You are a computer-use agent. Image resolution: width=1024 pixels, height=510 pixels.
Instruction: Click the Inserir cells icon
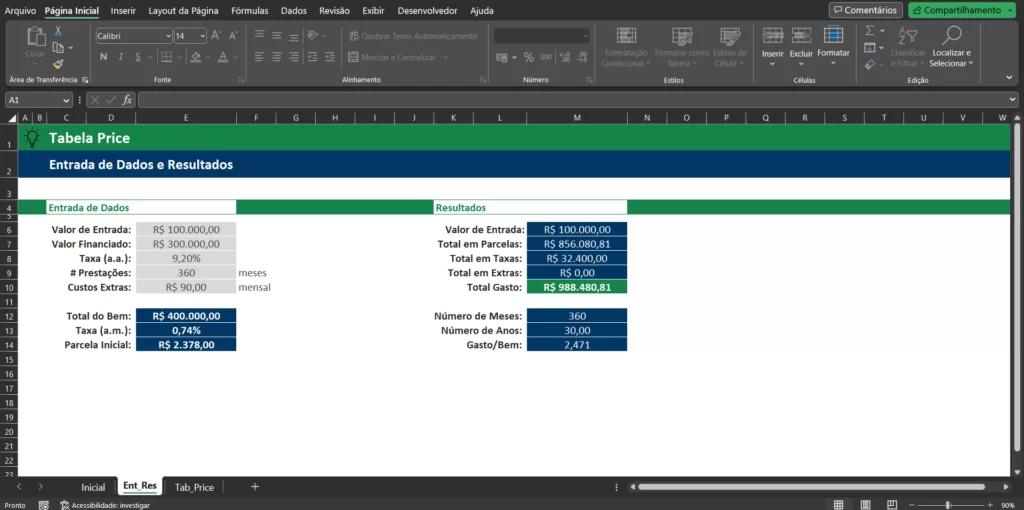(773, 45)
